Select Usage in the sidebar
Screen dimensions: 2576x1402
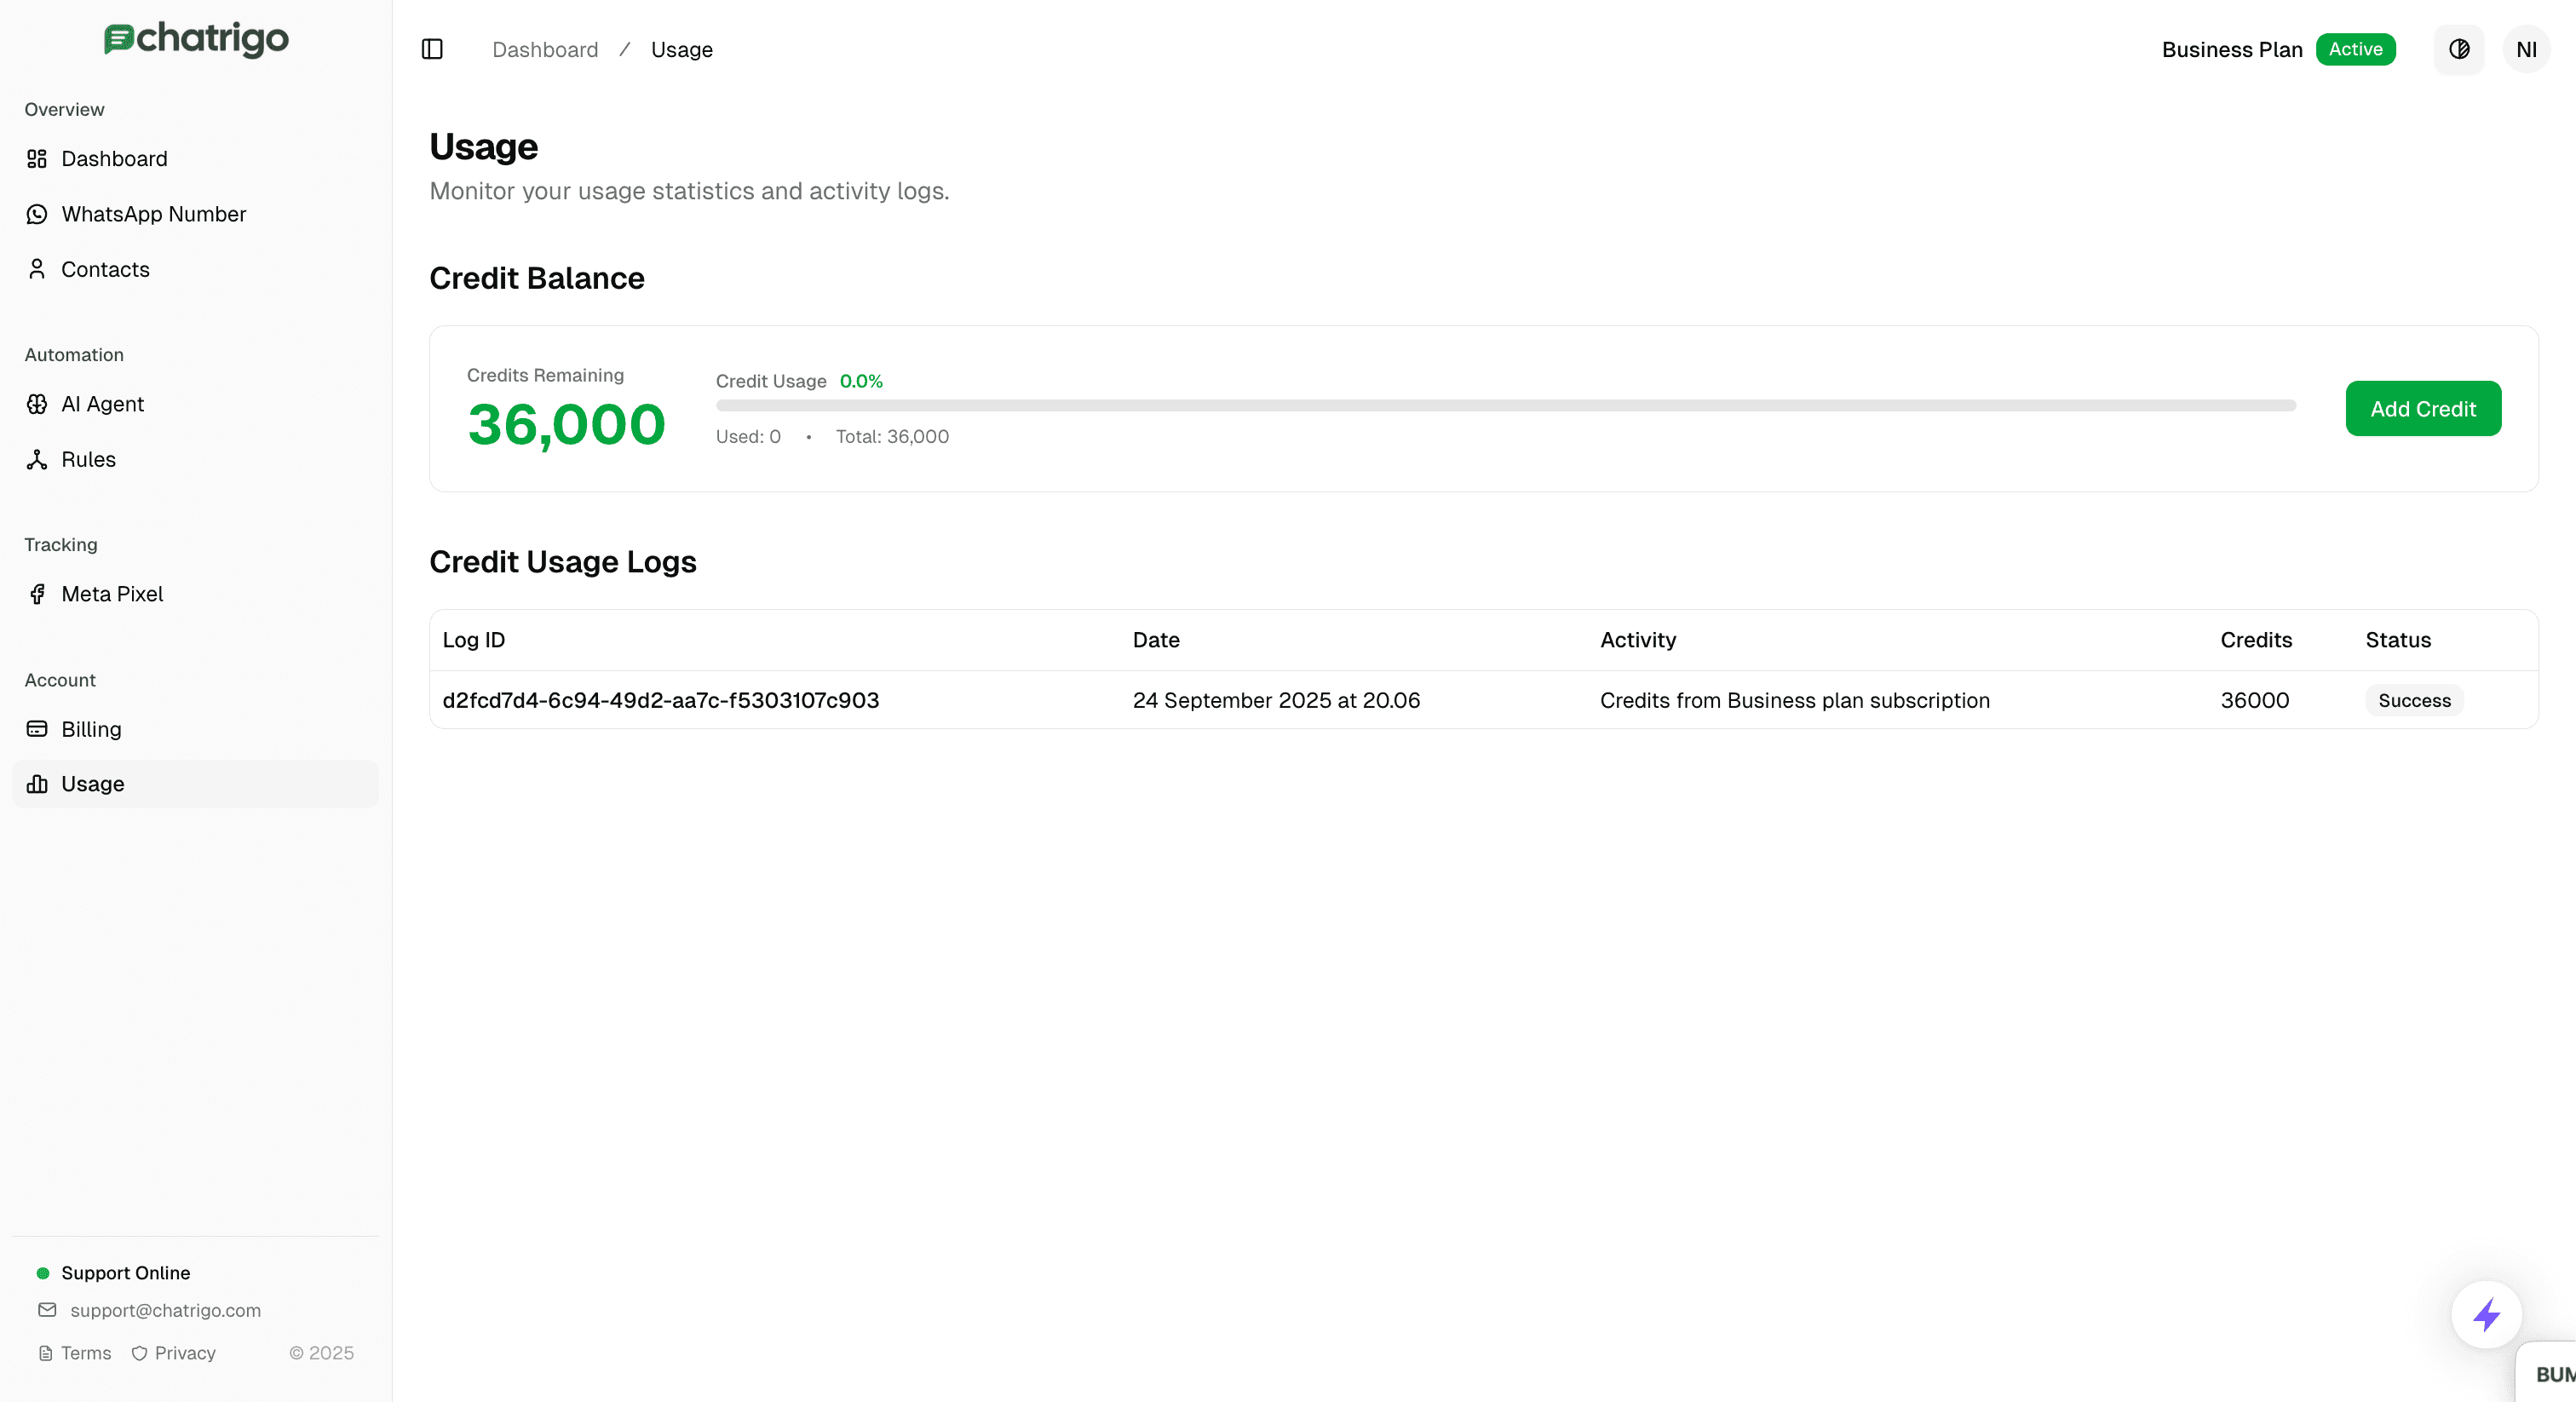(x=93, y=784)
